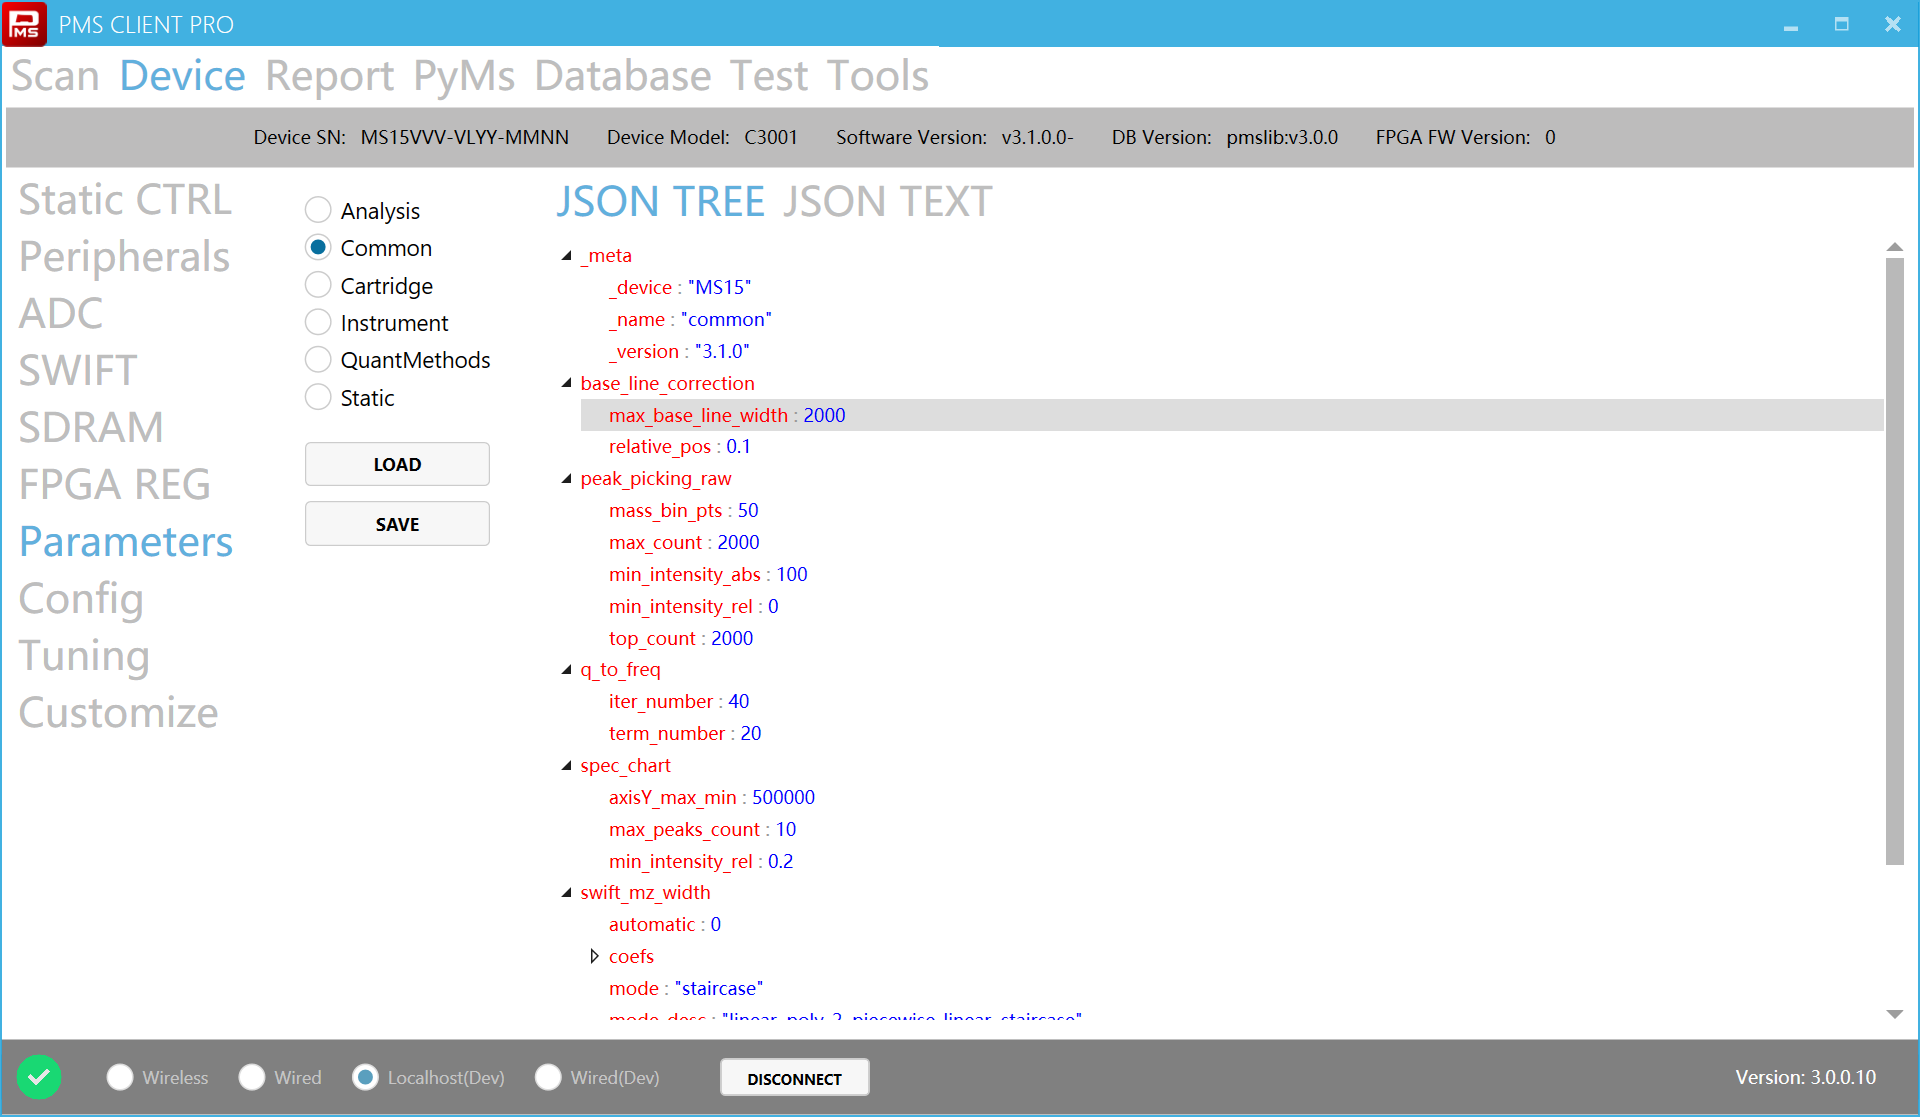Click the scroll down arrow in JSON tree
Screen dimensions: 1920x1117
1894,1014
